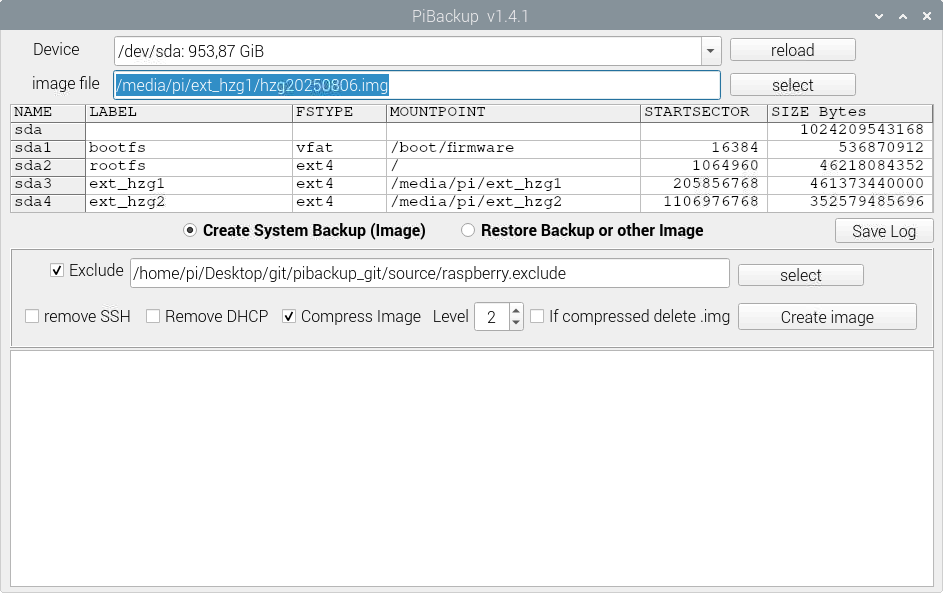Click size 536870912 cell
This screenshot has width=943, height=593.
point(850,149)
